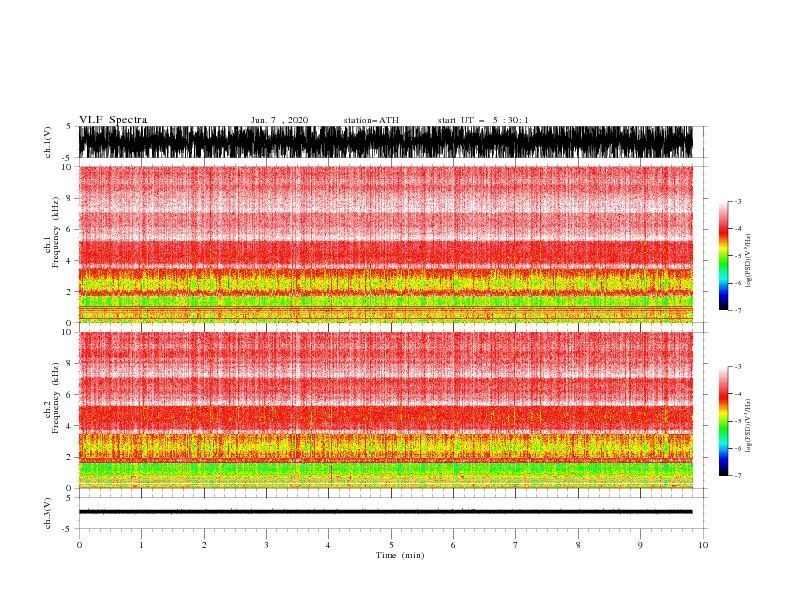Click the '-5' tick of ch.1 voltage axis
The width and height of the screenshot is (792, 612).
click(x=68, y=158)
